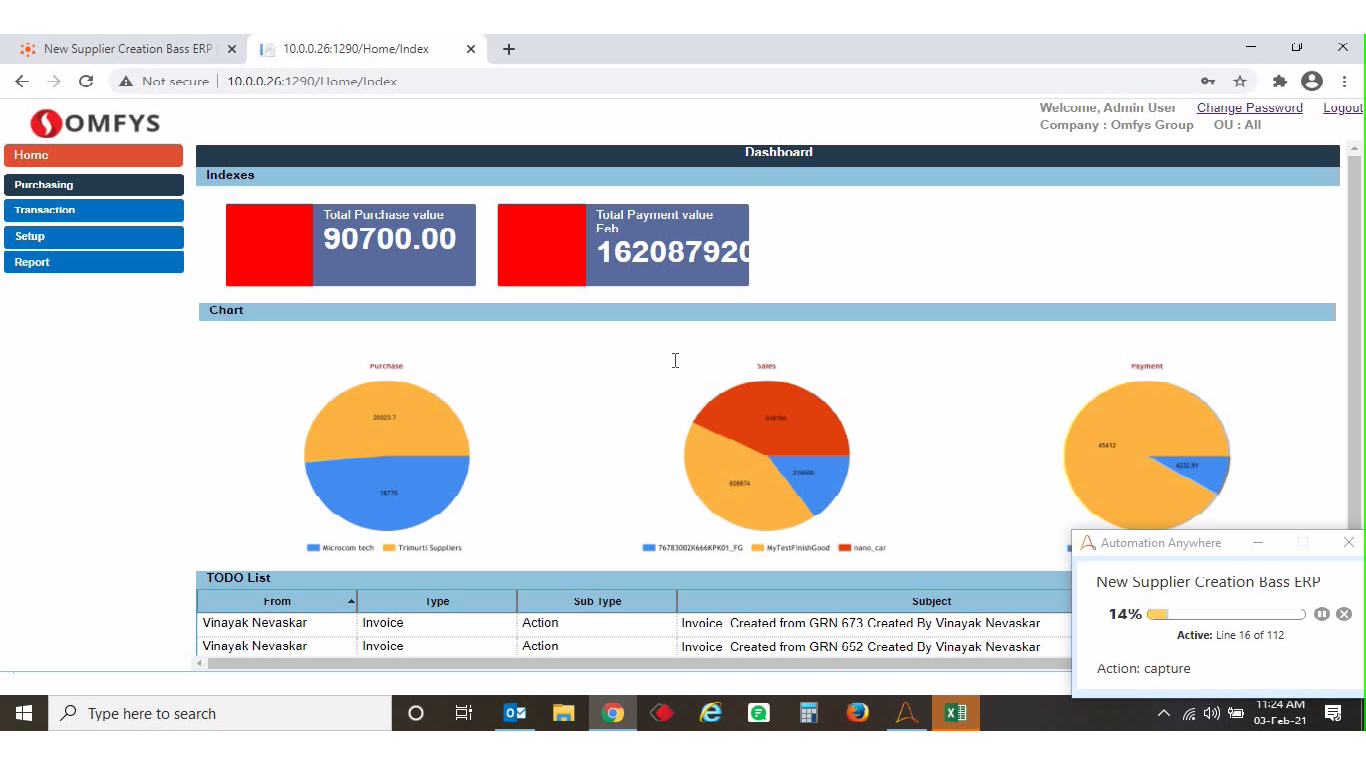Open Outlook from the taskbar
The image size is (1366, 768).
pyautogui.click(x=515, y=713)
